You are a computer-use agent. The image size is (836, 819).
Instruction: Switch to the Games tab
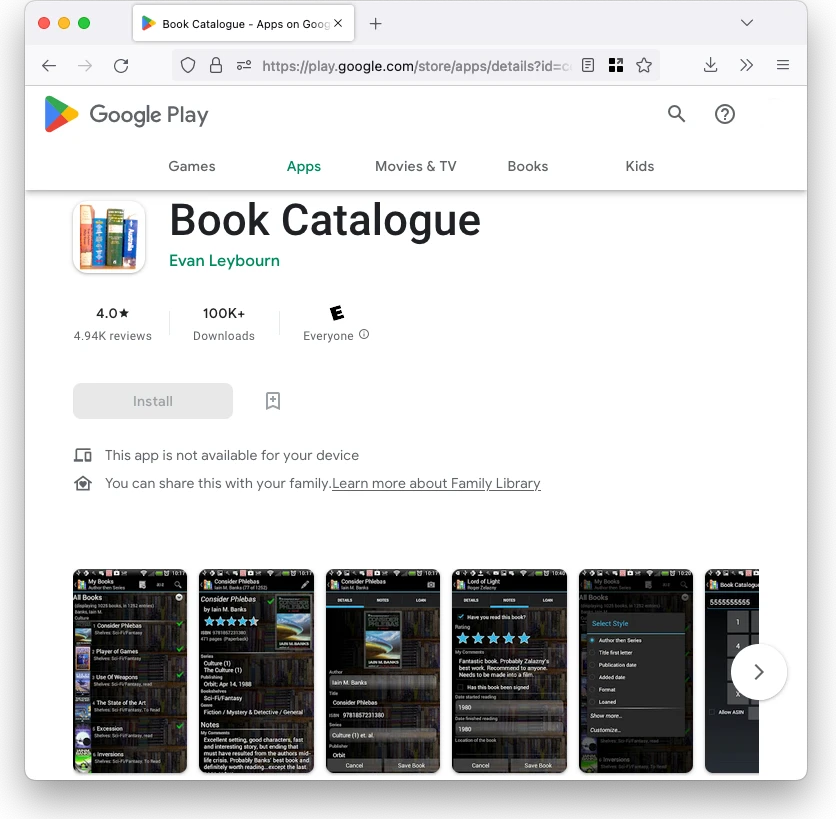[x=192, y=166]
